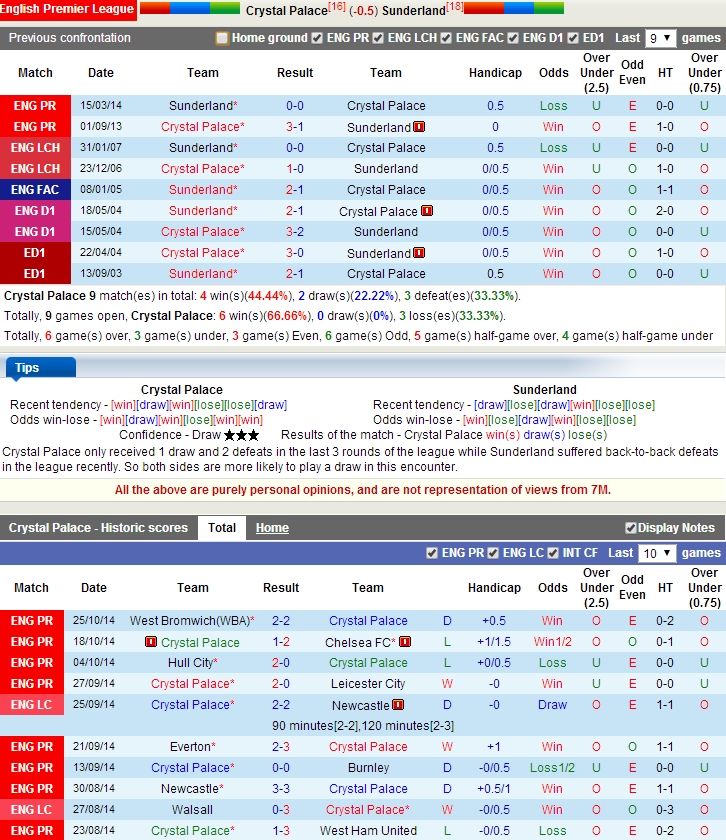Open West Ham United team link
Image resolution: width=726 pixels, height=840 pixels.
[368, 831]
